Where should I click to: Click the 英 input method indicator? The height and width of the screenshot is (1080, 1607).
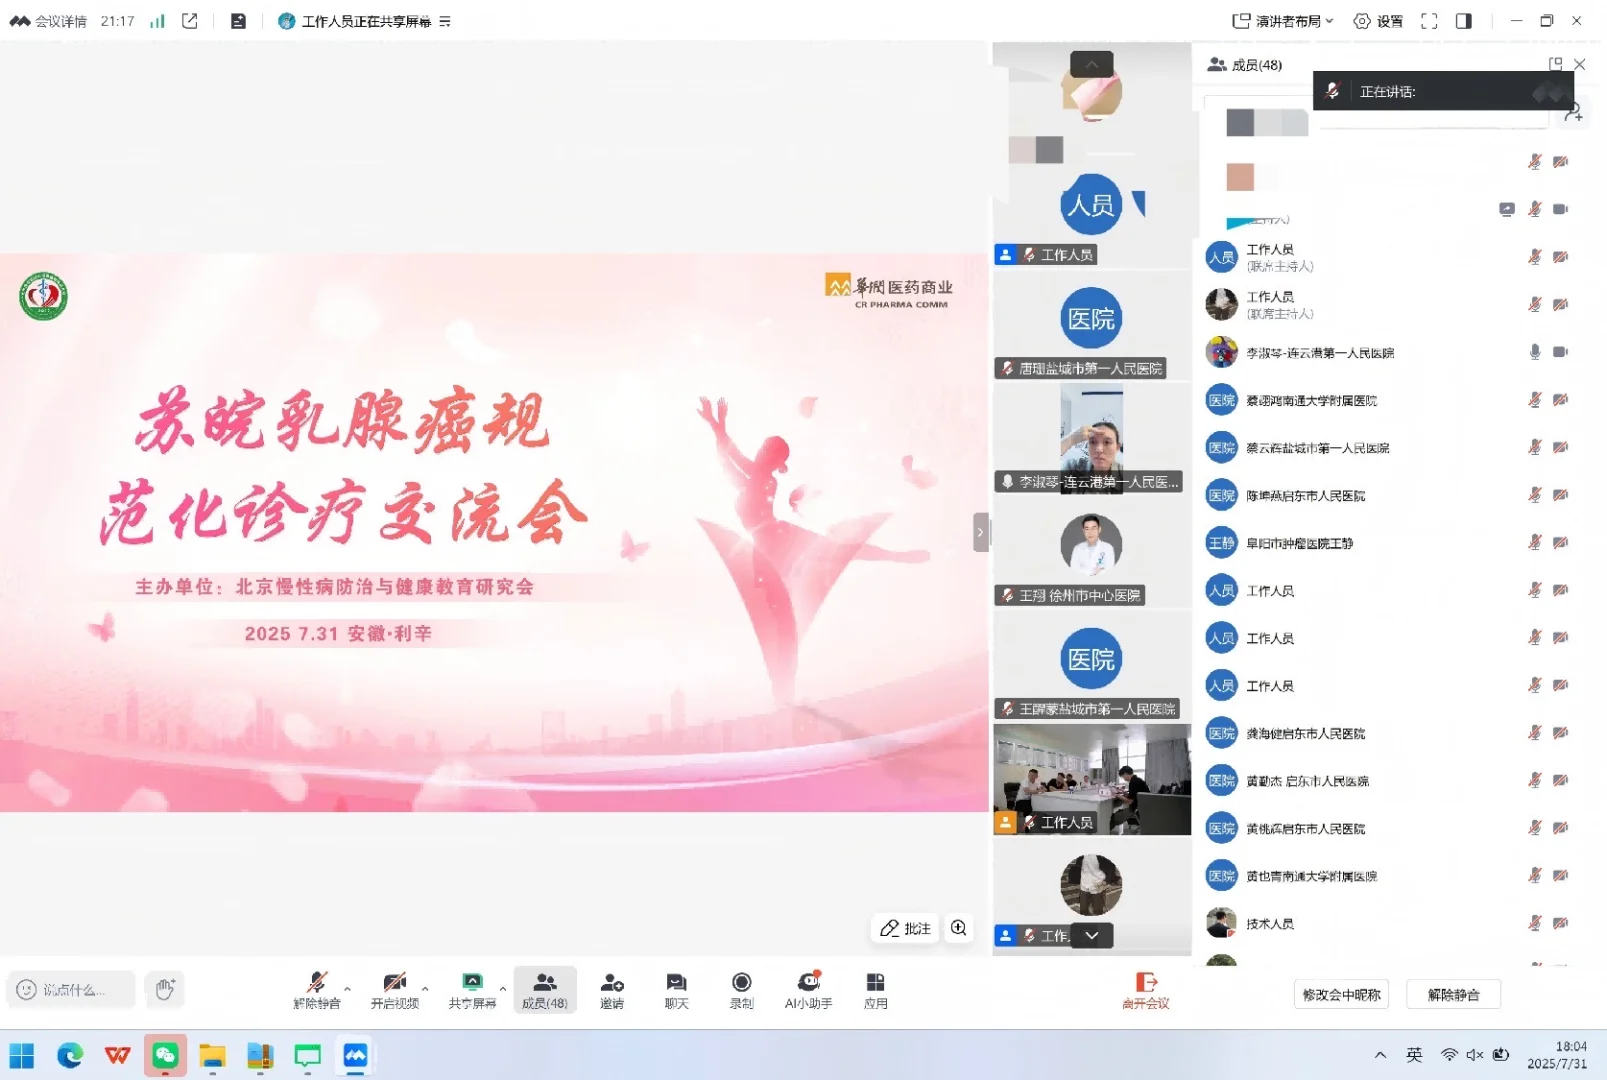click(x=1414, y=1055)
